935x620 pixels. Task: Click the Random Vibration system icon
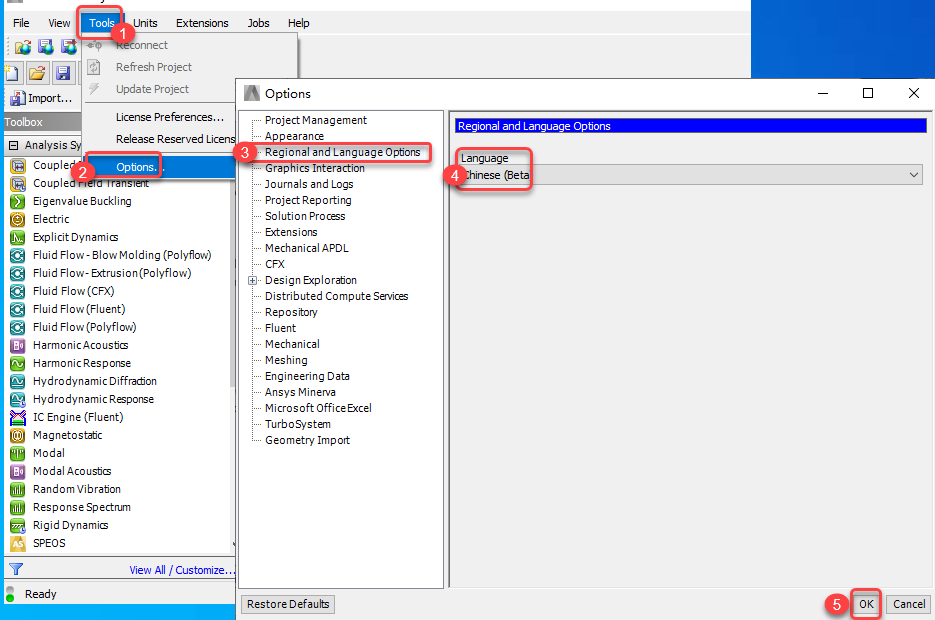point(18,489)
